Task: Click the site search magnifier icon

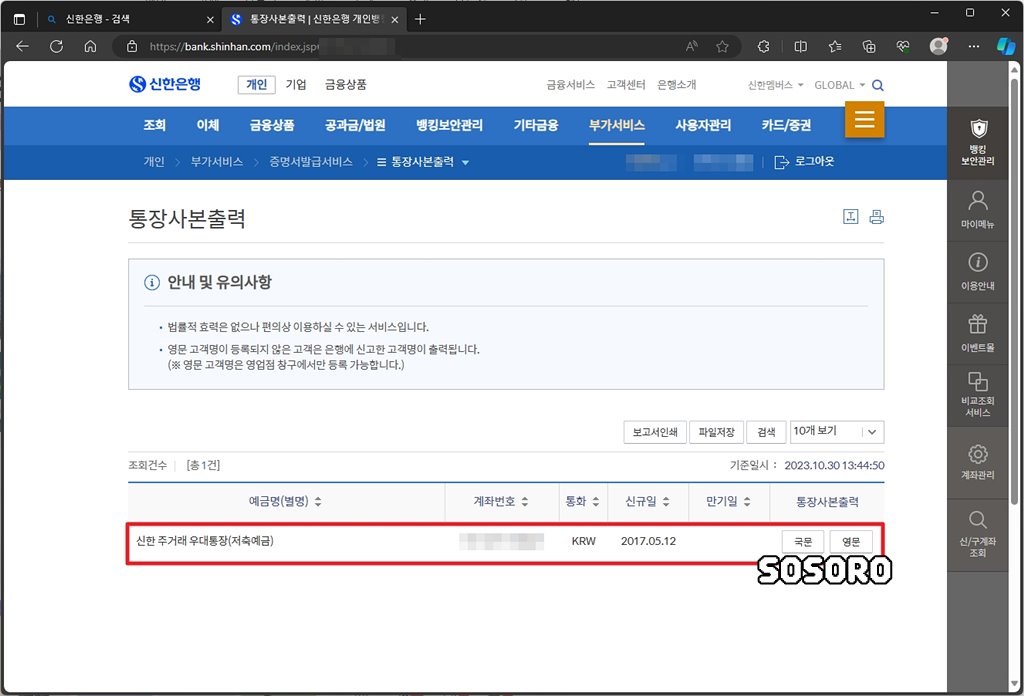Action: (x=878, y=85)
